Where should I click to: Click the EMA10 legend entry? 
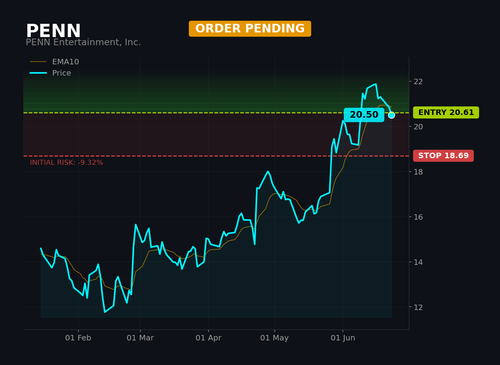(55, 62)
